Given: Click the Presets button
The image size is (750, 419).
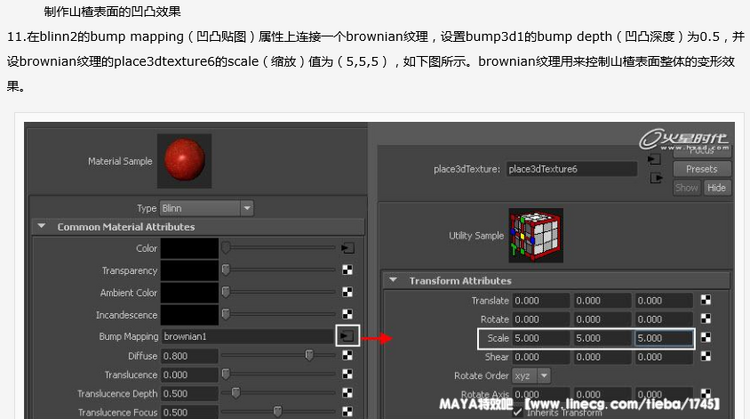Looking at the screenshot, I should pos(701,169).
